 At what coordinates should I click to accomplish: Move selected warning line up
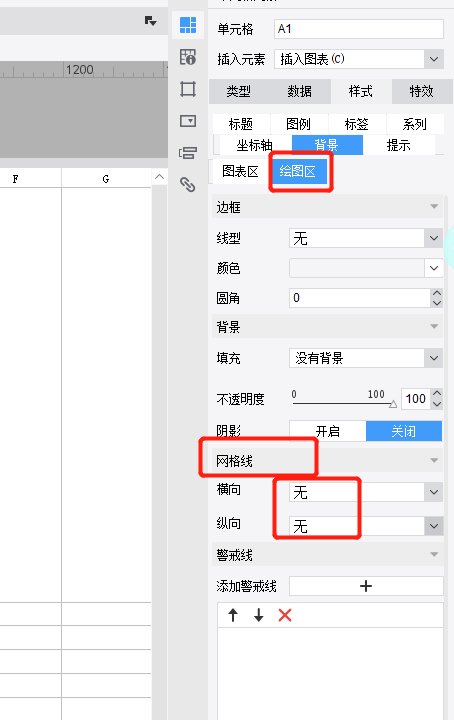pyautogui.click(x=233, y=615)
